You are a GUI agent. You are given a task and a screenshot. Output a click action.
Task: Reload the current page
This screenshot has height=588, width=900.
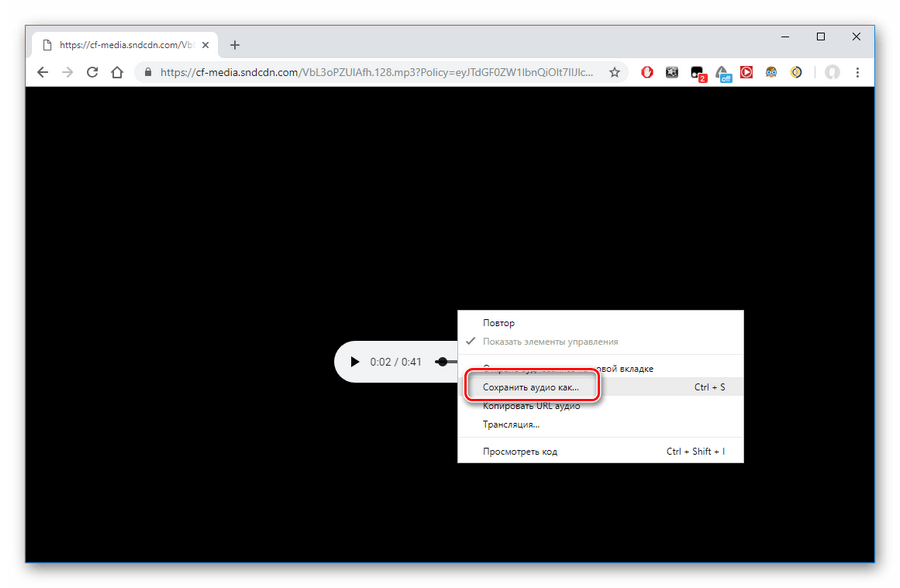(x=92, y=73)
